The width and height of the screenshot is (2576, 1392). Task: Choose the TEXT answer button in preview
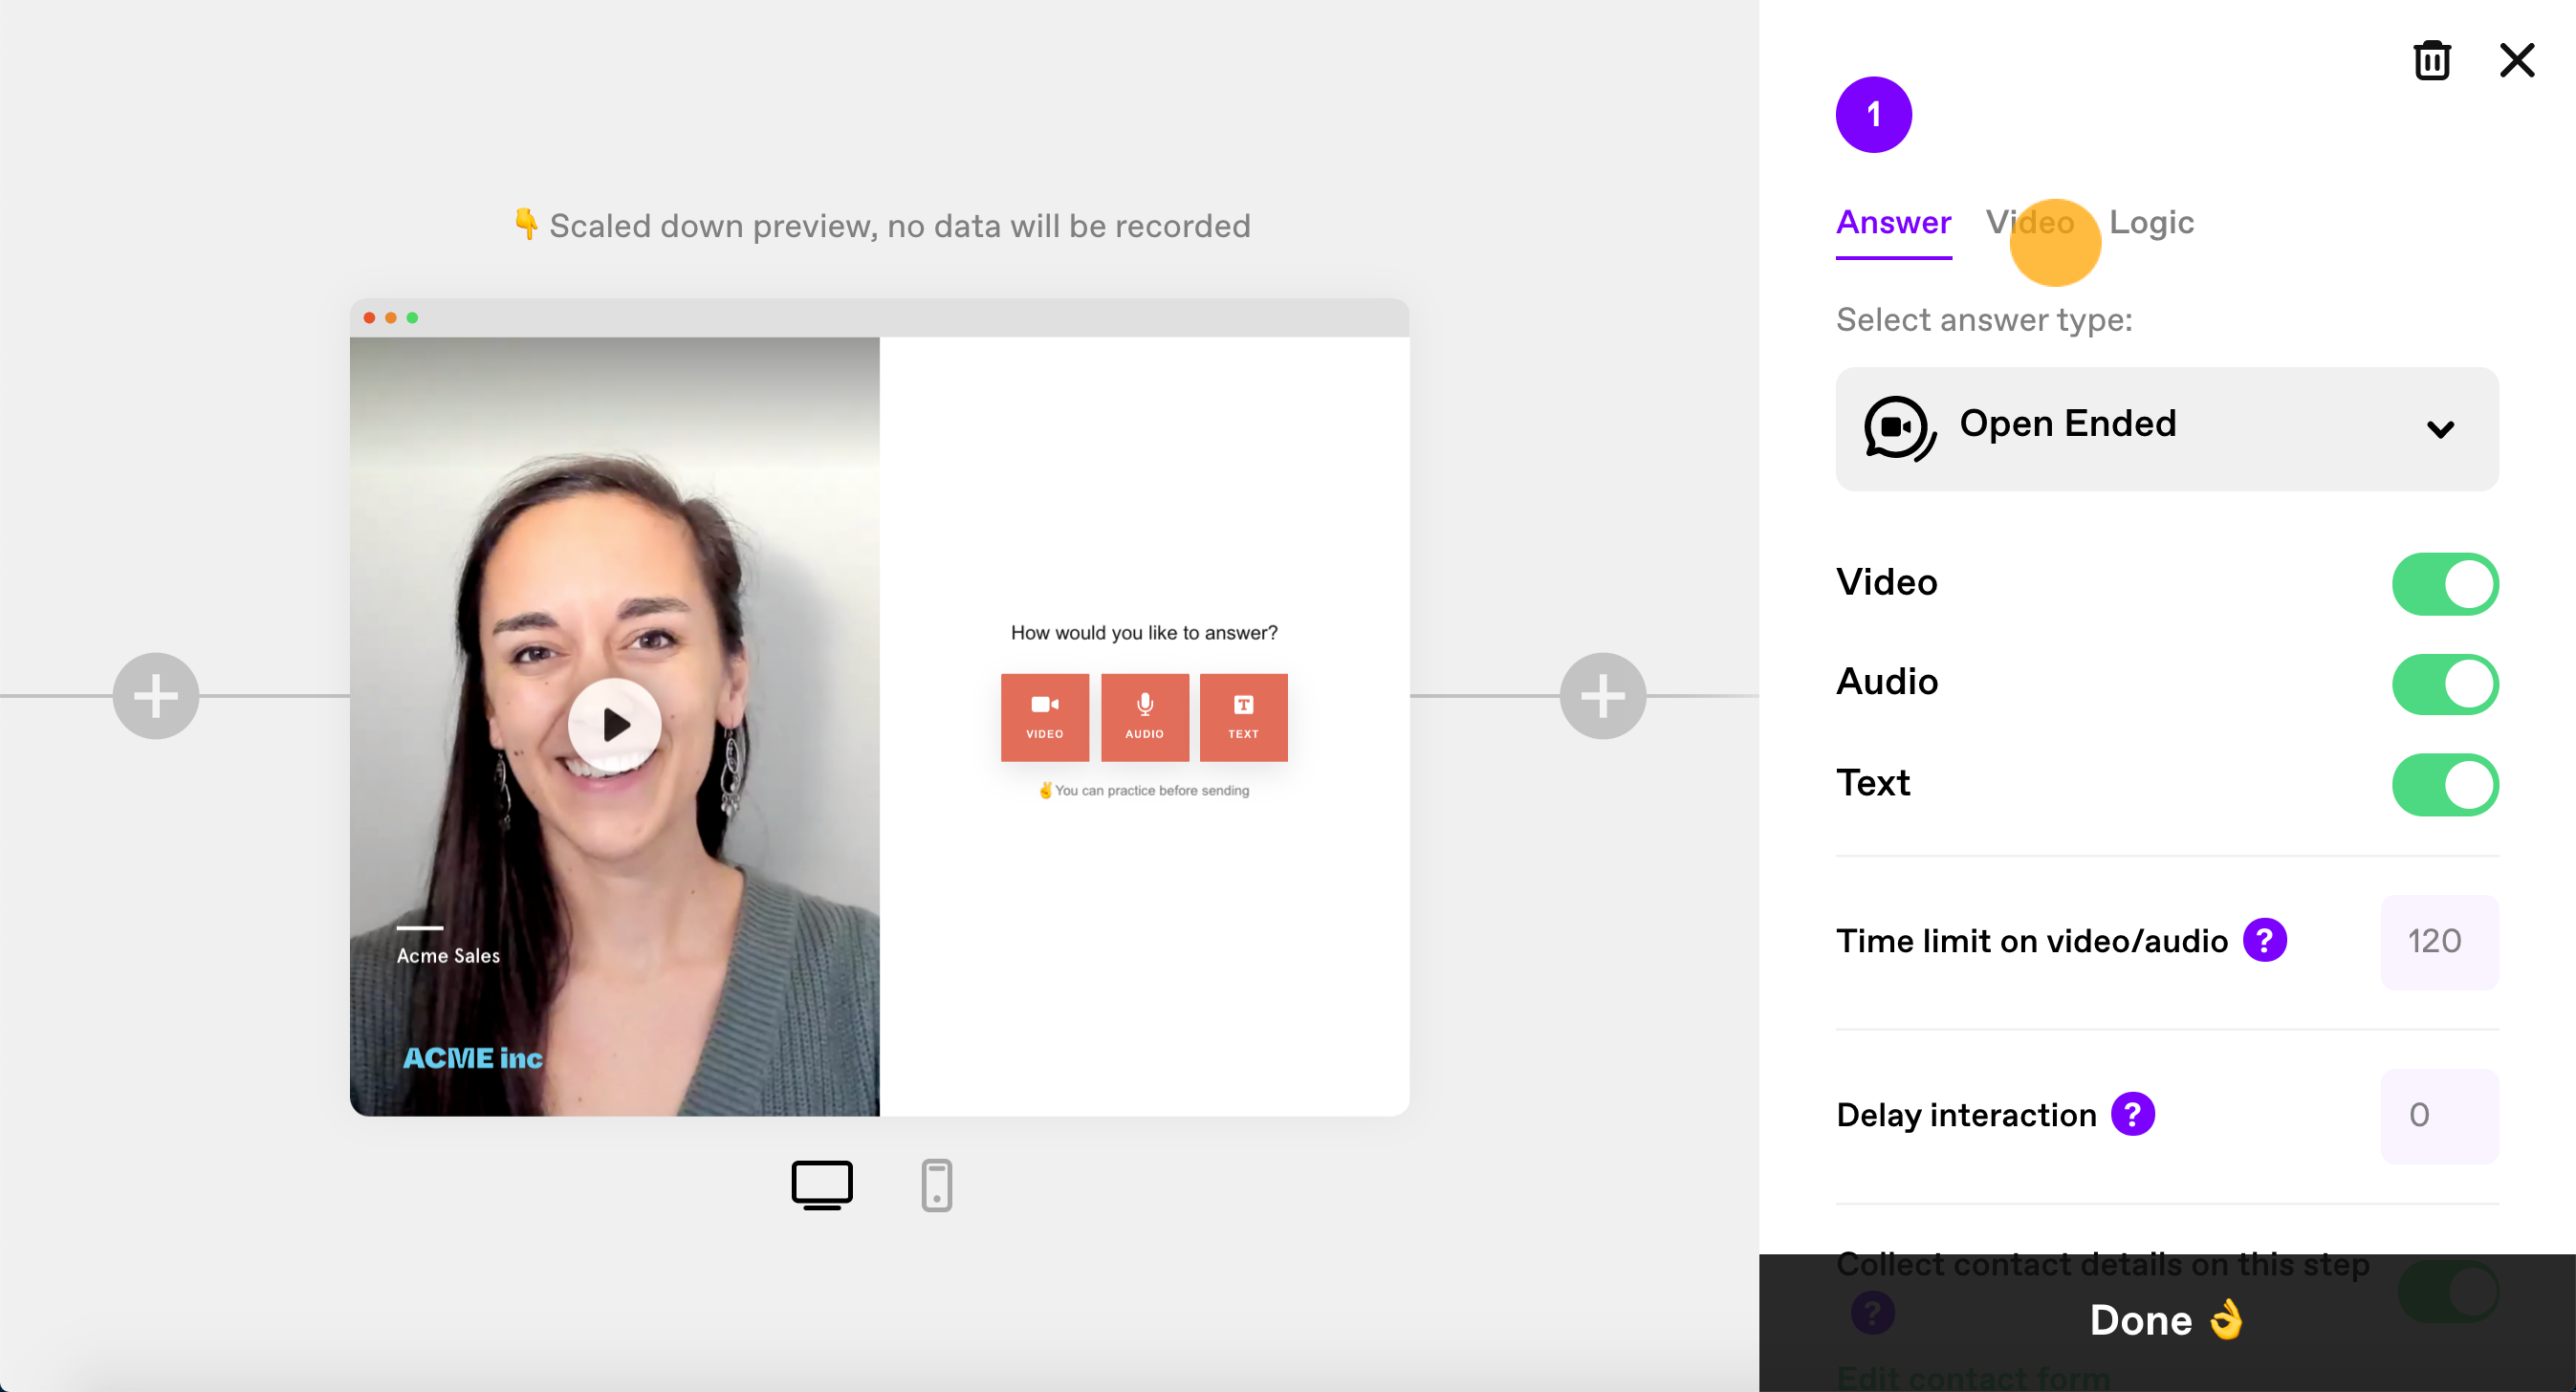click(x=1243, y=717)
